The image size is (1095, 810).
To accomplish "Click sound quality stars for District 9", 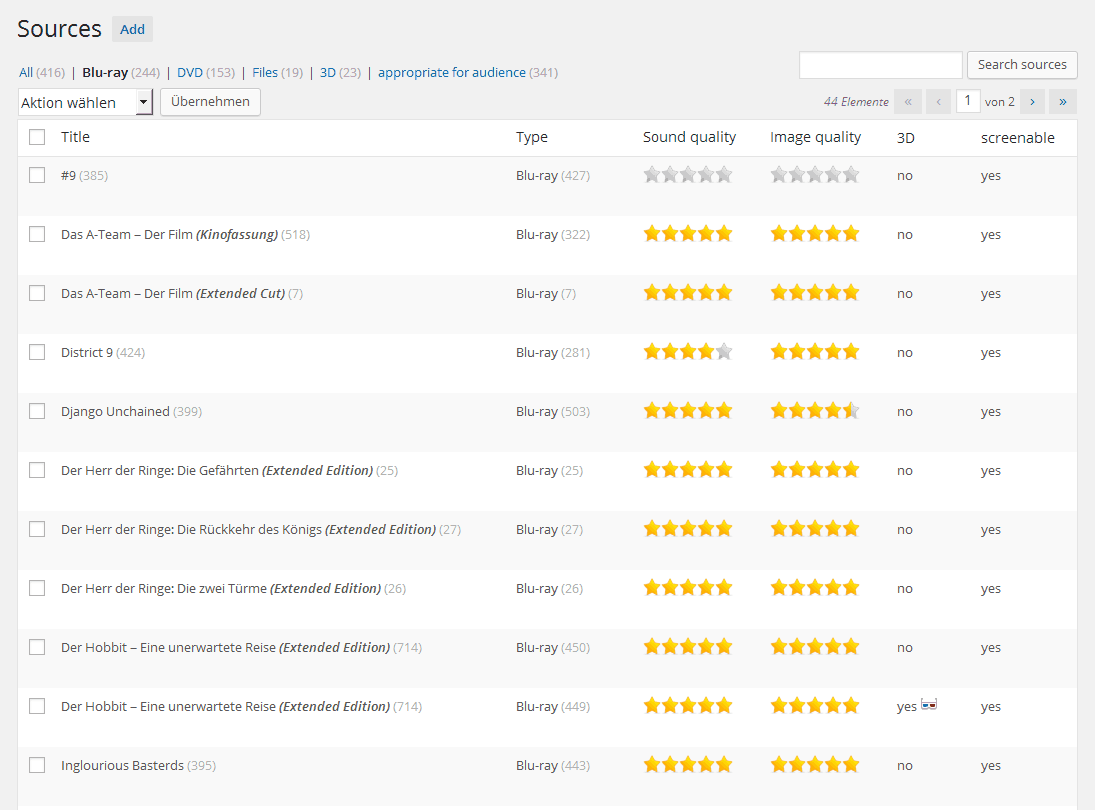I will (688, 351).
